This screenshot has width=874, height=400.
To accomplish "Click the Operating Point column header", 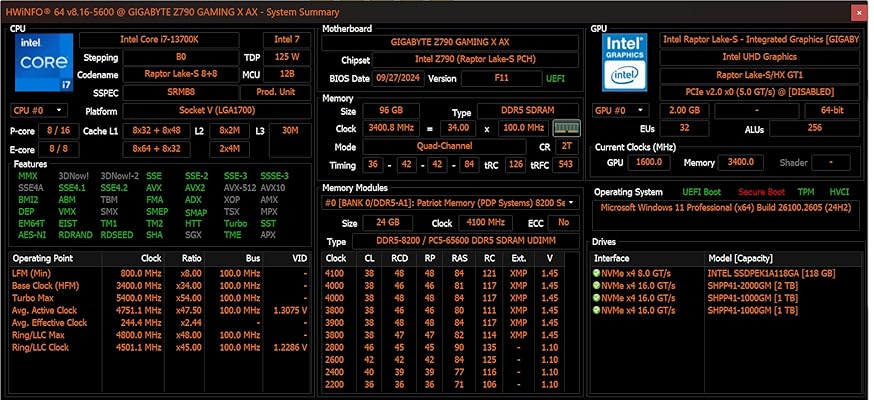I will point(42,257).
